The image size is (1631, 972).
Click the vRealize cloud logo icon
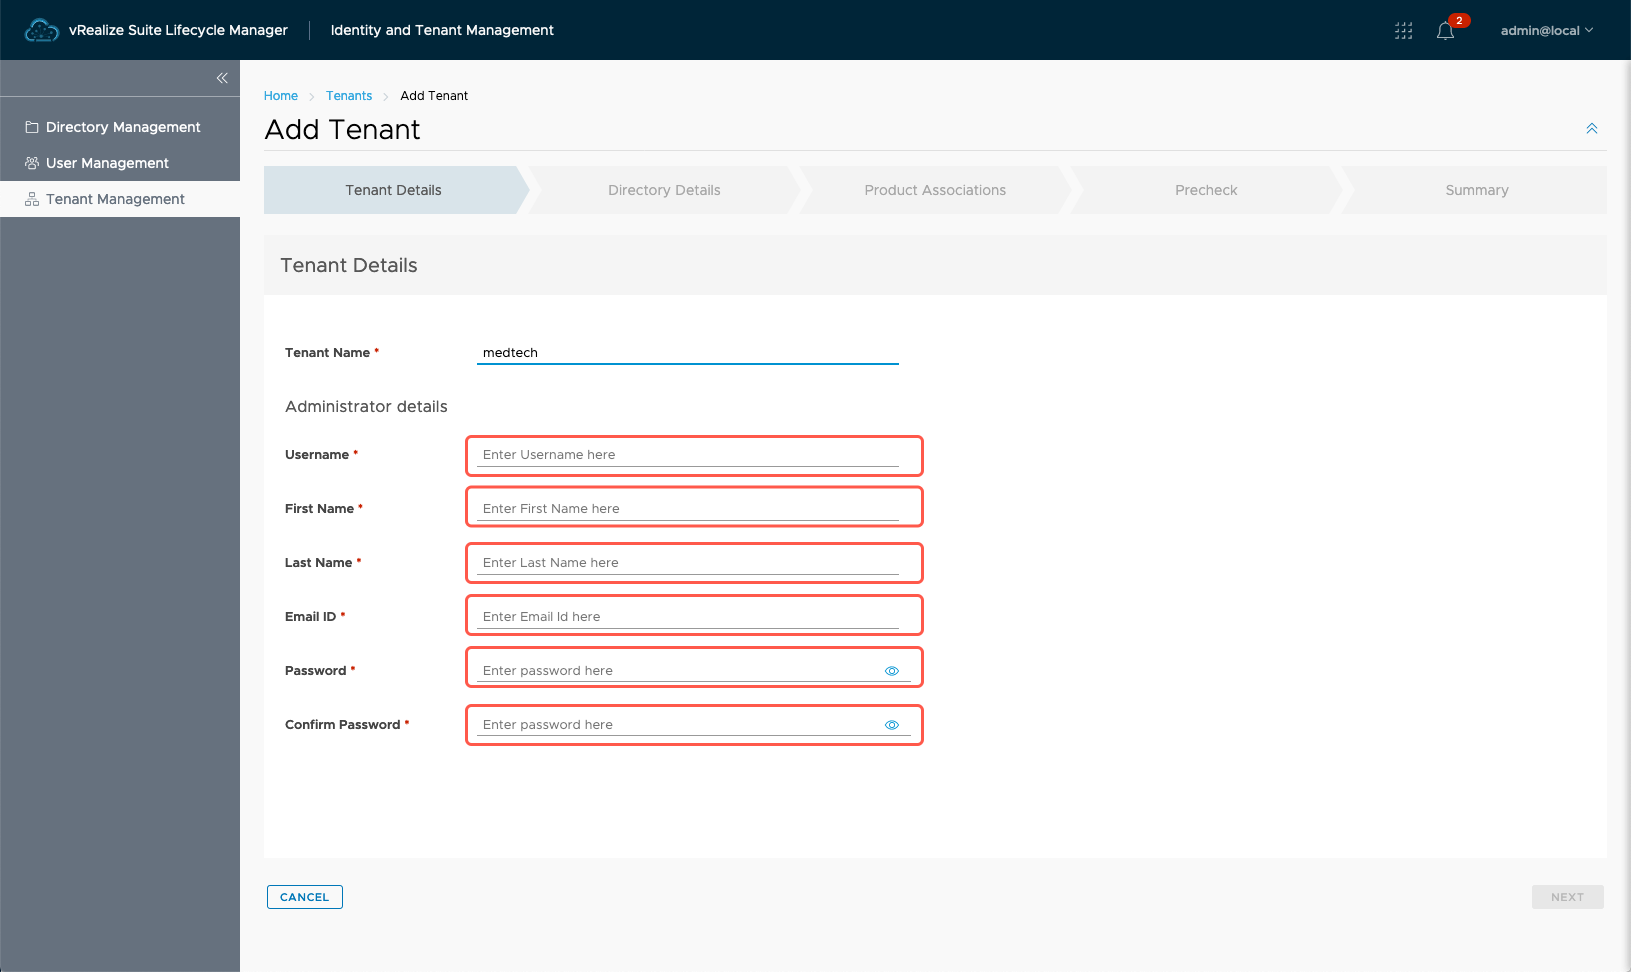tap(41, 30)
